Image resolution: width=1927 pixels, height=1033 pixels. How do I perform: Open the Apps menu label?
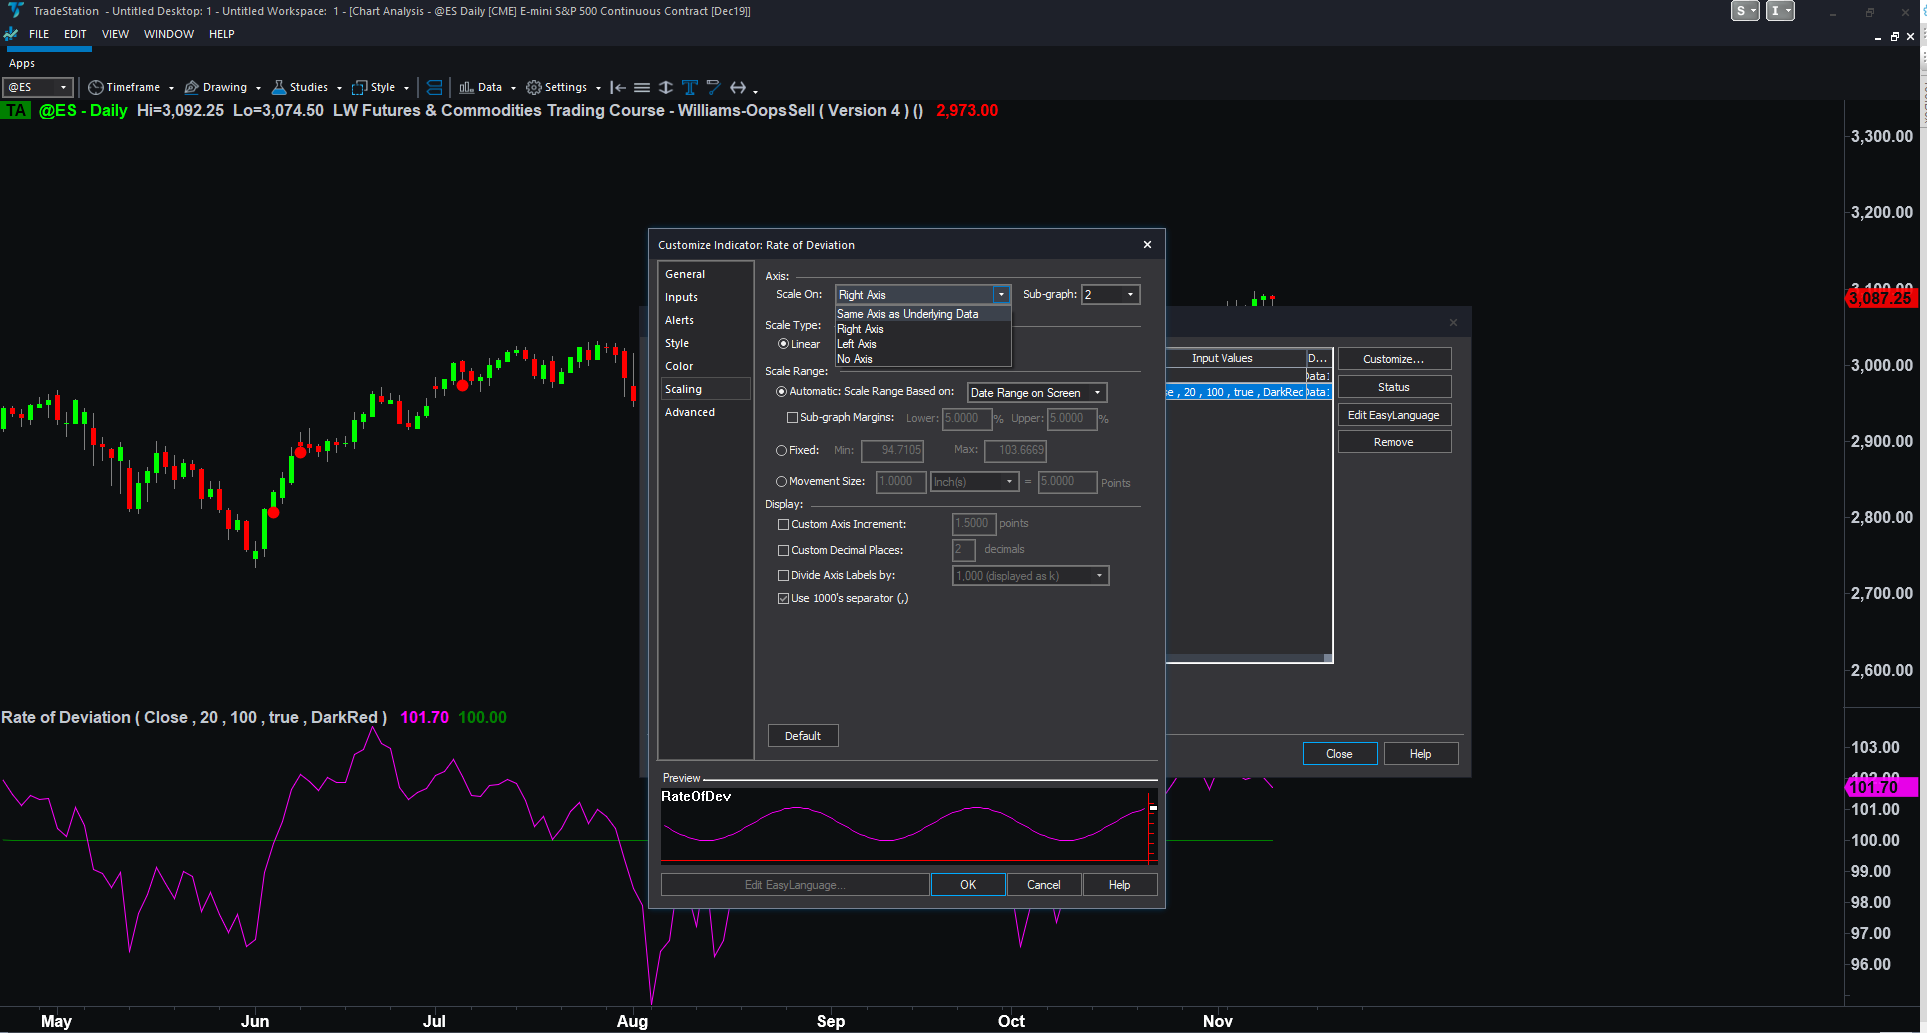tap(22, 63)
